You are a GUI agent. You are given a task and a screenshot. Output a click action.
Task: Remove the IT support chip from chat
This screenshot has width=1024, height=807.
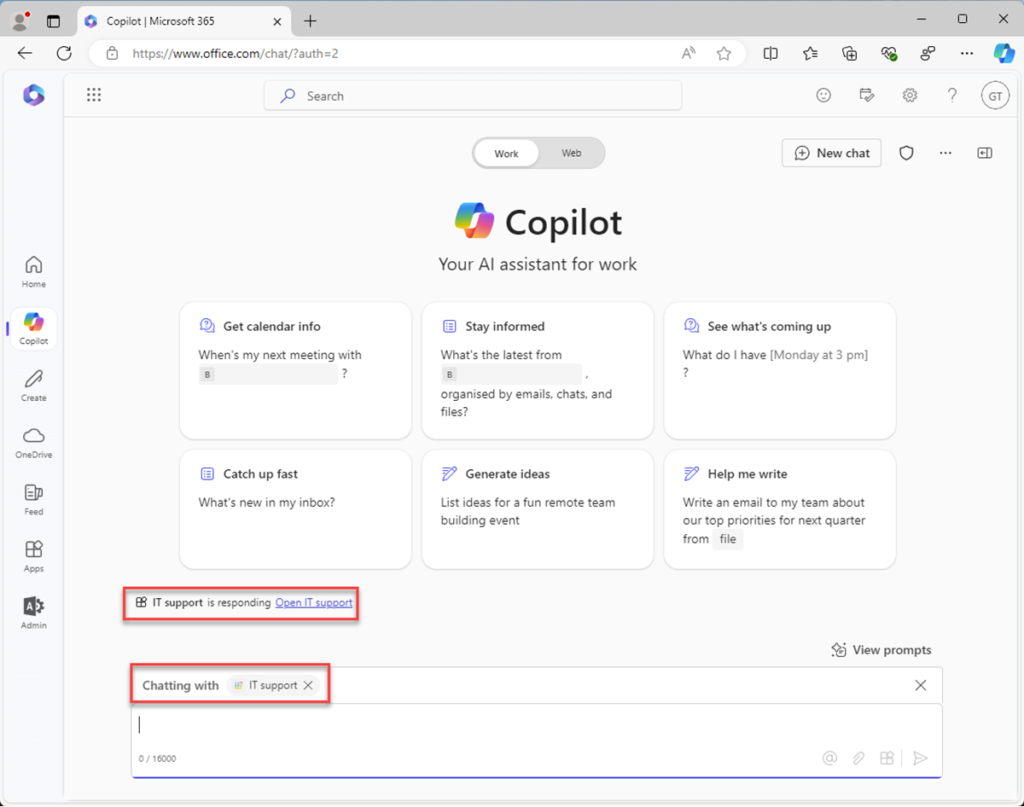(308, 685)
